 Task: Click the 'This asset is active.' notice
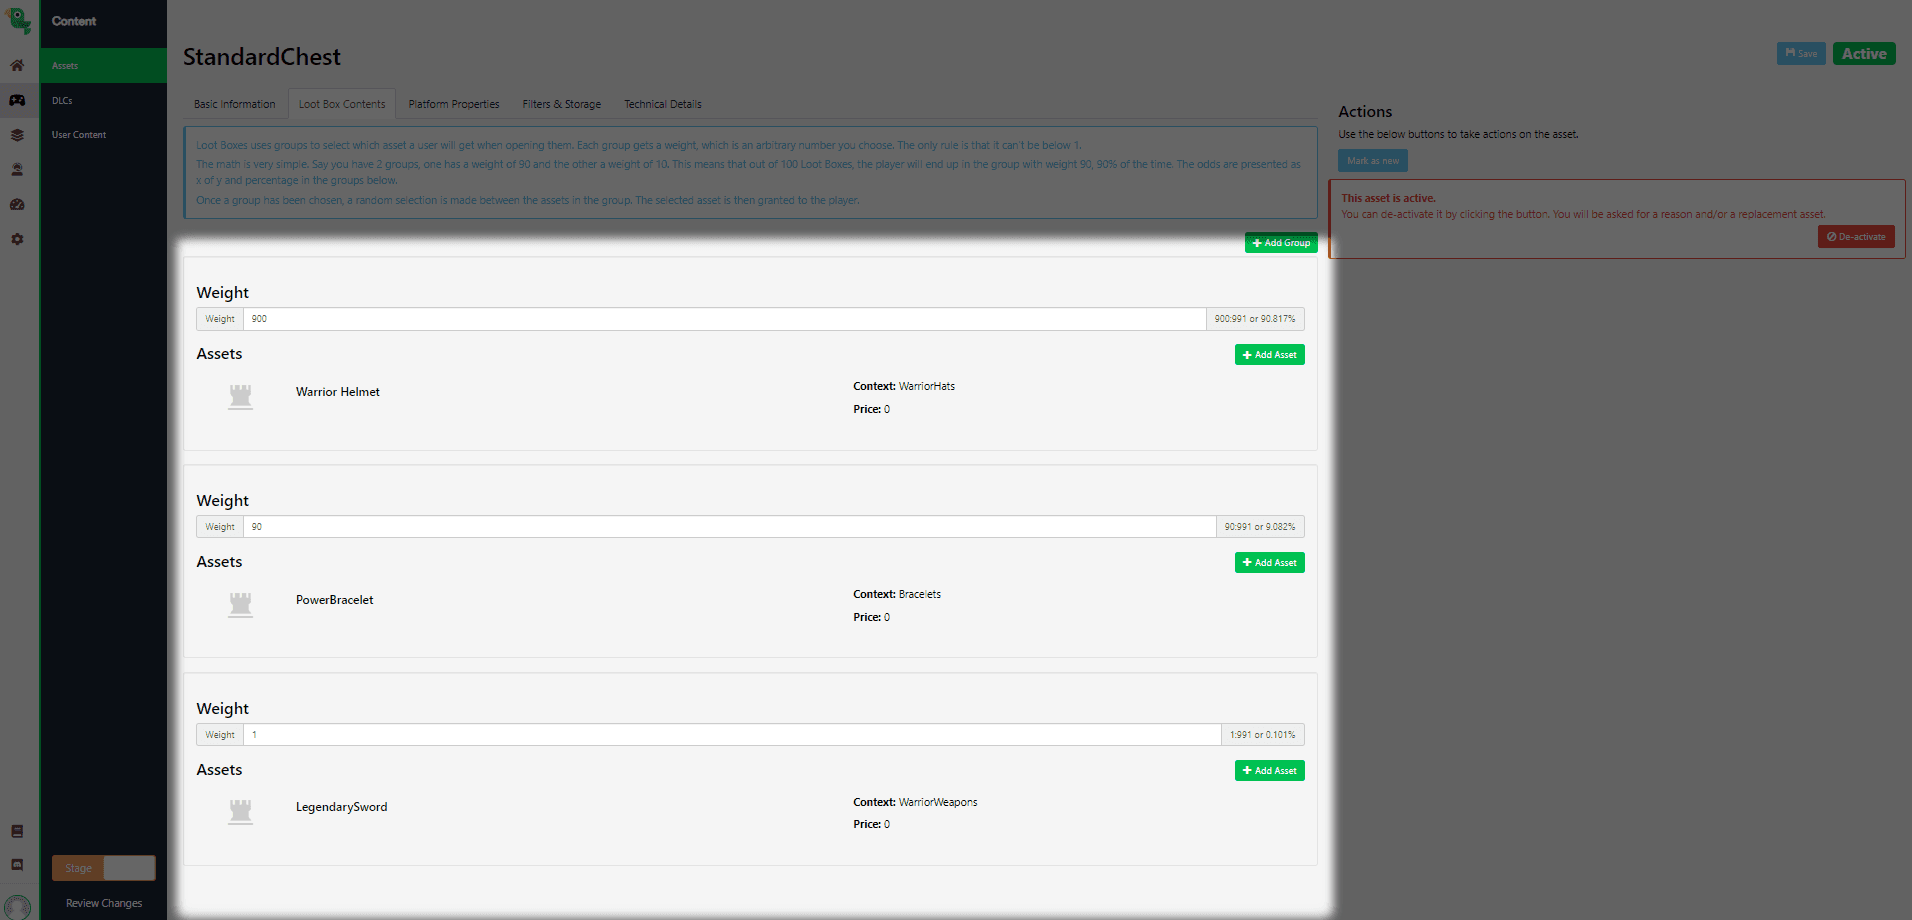(1388, 198)
